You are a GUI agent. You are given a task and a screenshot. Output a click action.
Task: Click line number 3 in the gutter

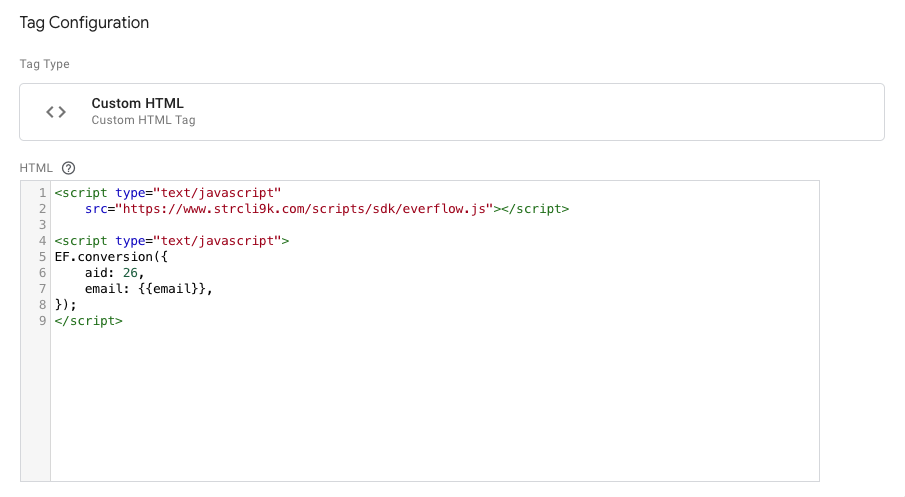coord(42,225)
